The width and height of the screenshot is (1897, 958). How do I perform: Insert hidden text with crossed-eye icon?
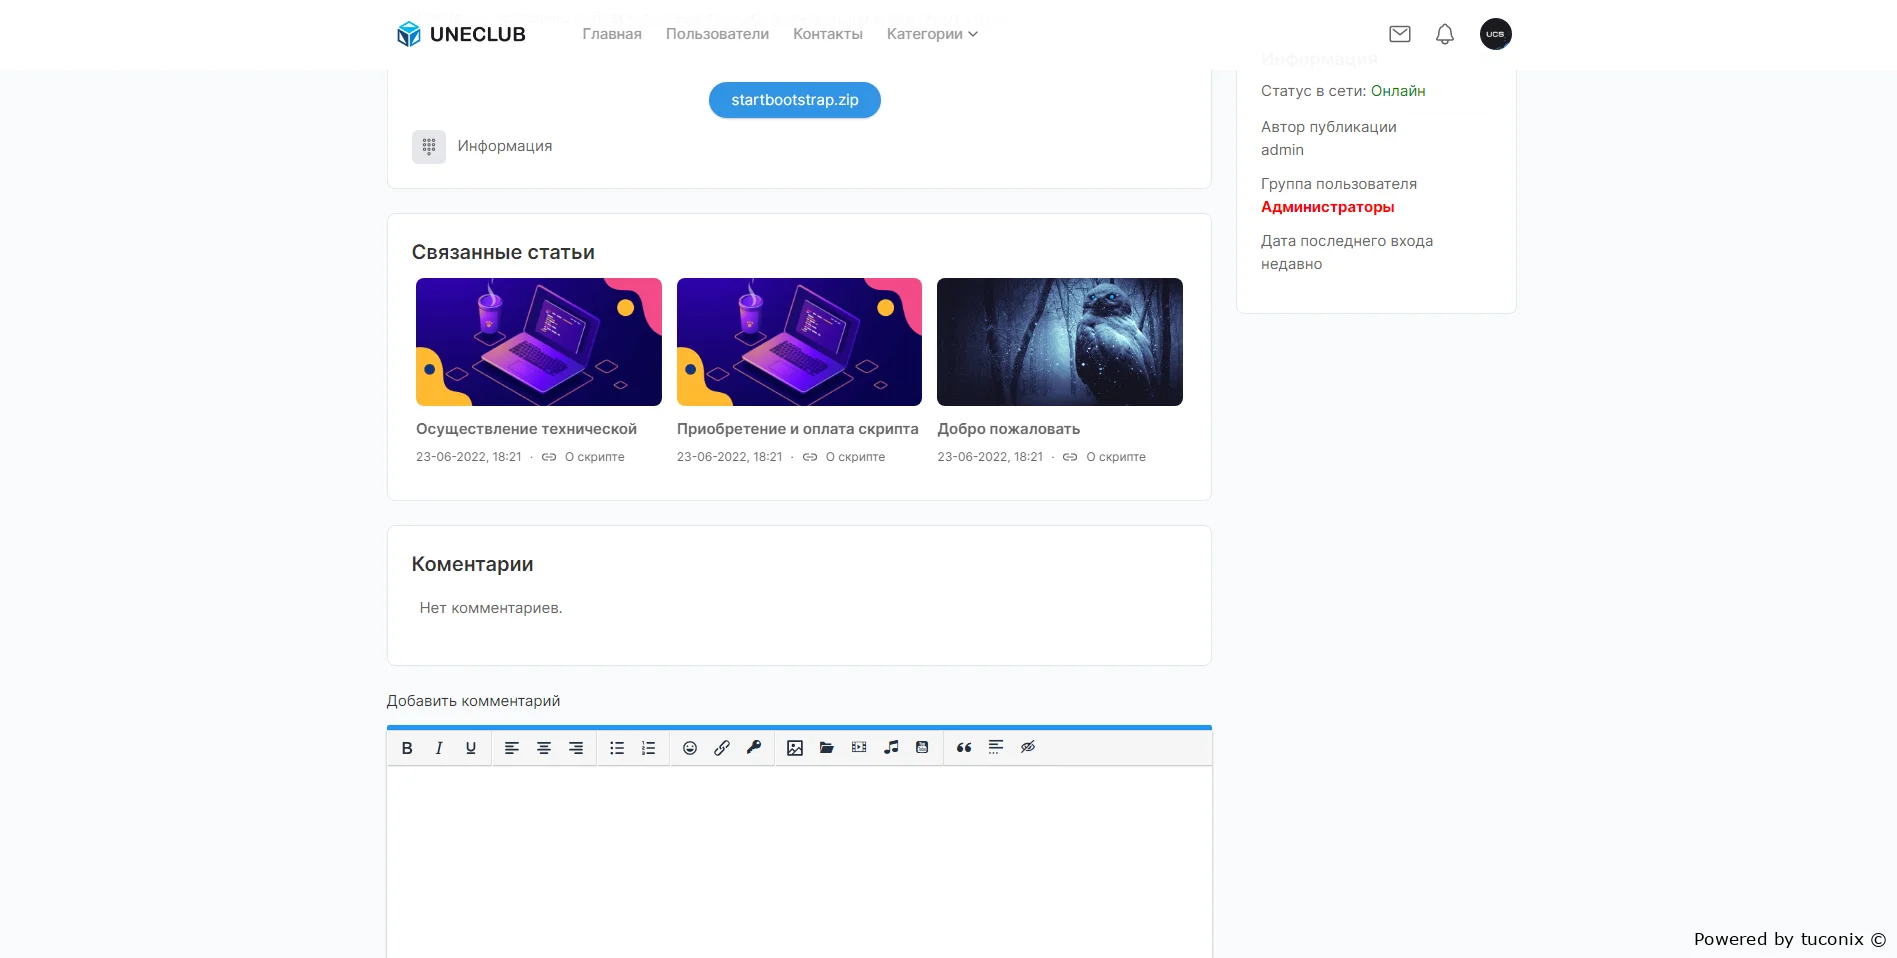point(1028,747)
